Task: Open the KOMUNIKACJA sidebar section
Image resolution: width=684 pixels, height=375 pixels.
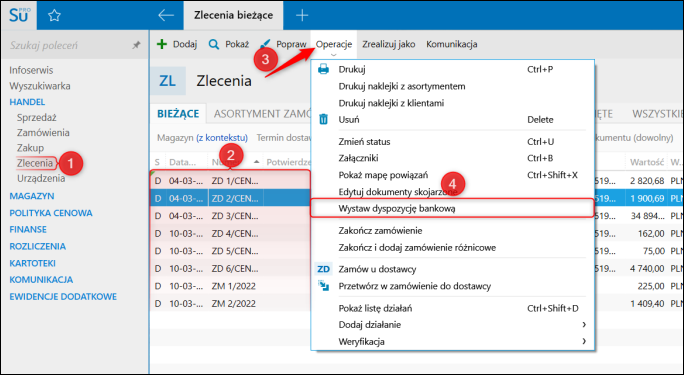Action: (x=41, y=280)
